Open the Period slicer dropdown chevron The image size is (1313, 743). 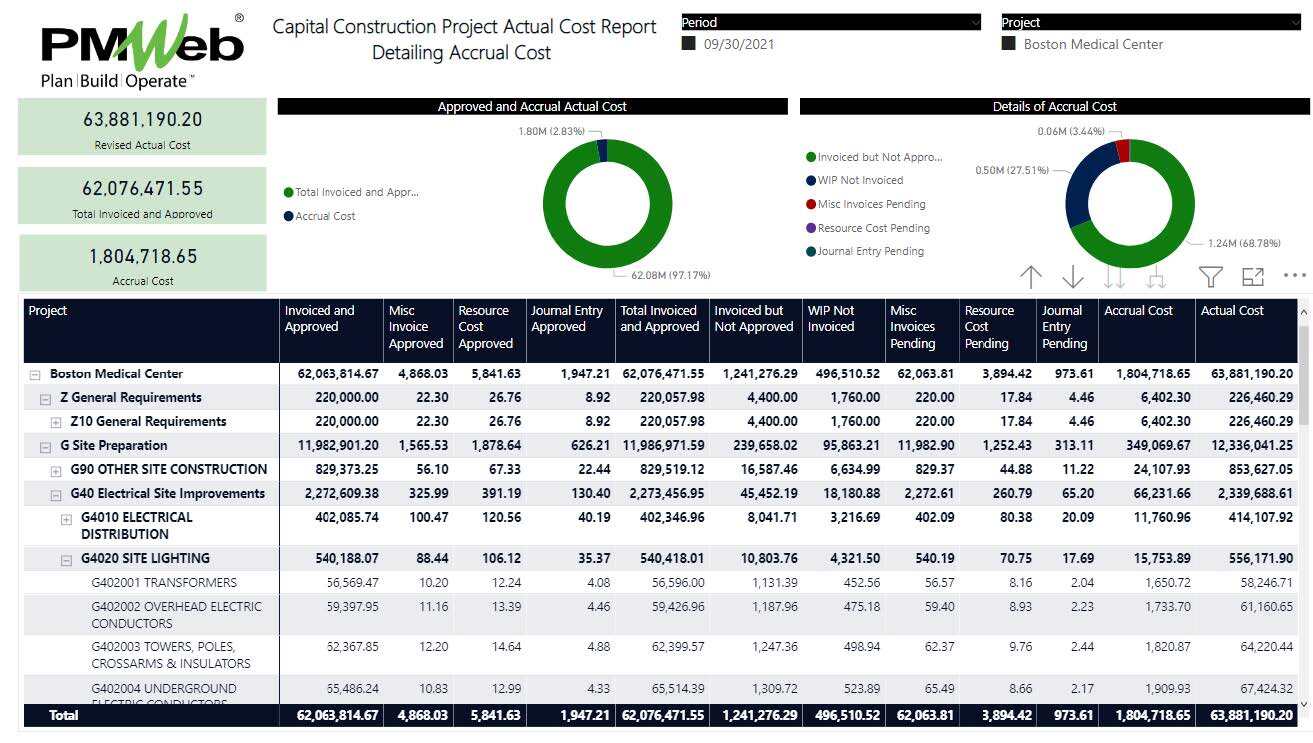pos(974,22)
